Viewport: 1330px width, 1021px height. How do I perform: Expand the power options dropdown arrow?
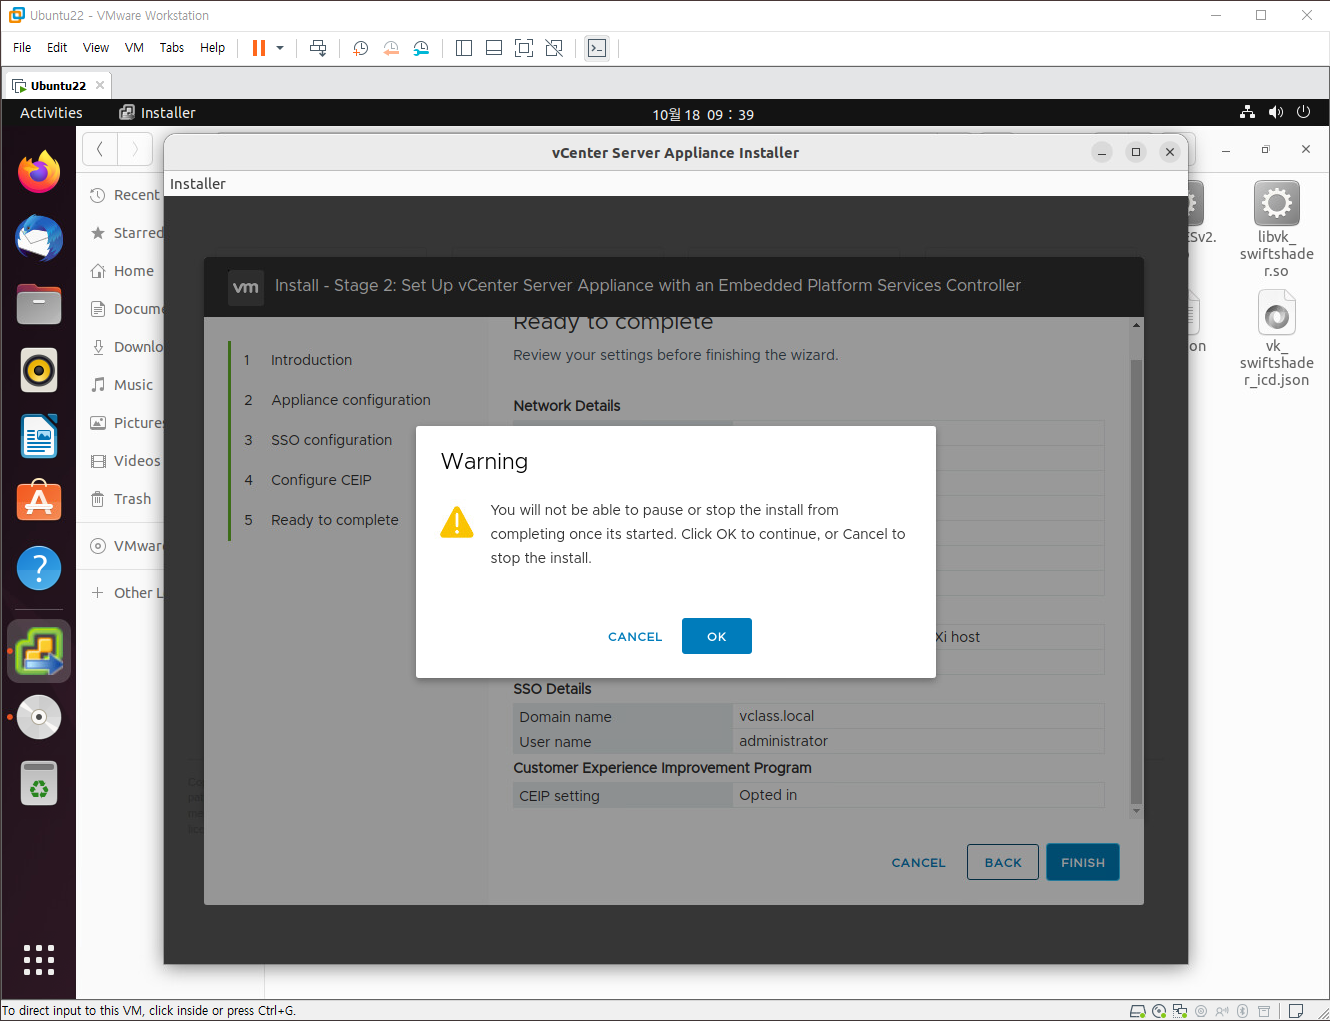(280, 48)
